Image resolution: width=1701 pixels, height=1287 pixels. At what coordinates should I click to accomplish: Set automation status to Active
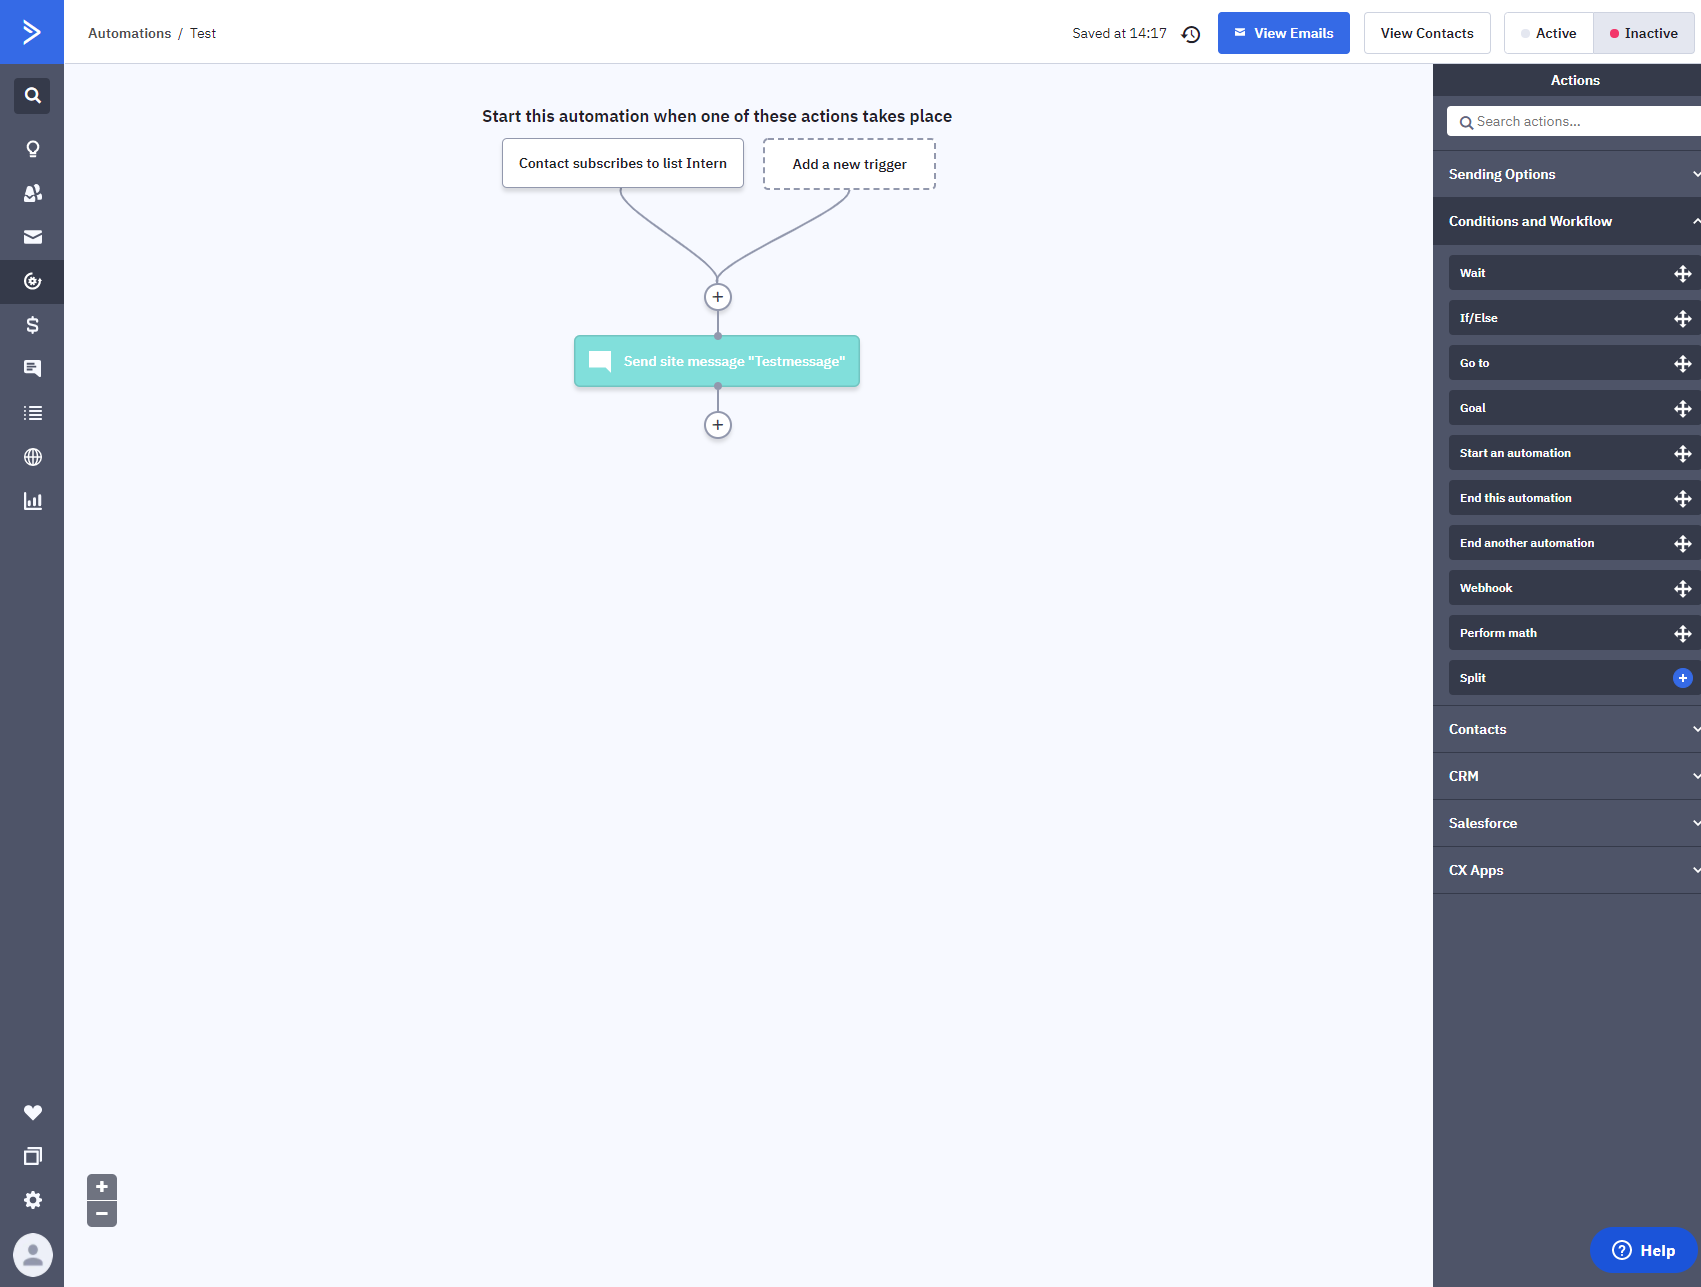coord(1548,33)
